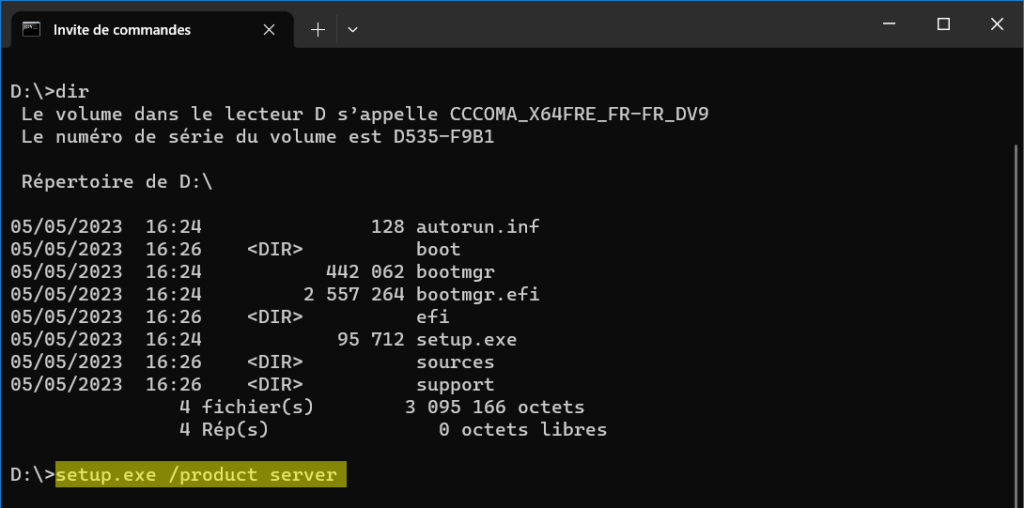Click the highlighted 'setup.exe /product server' command

[x=200, y=475]
